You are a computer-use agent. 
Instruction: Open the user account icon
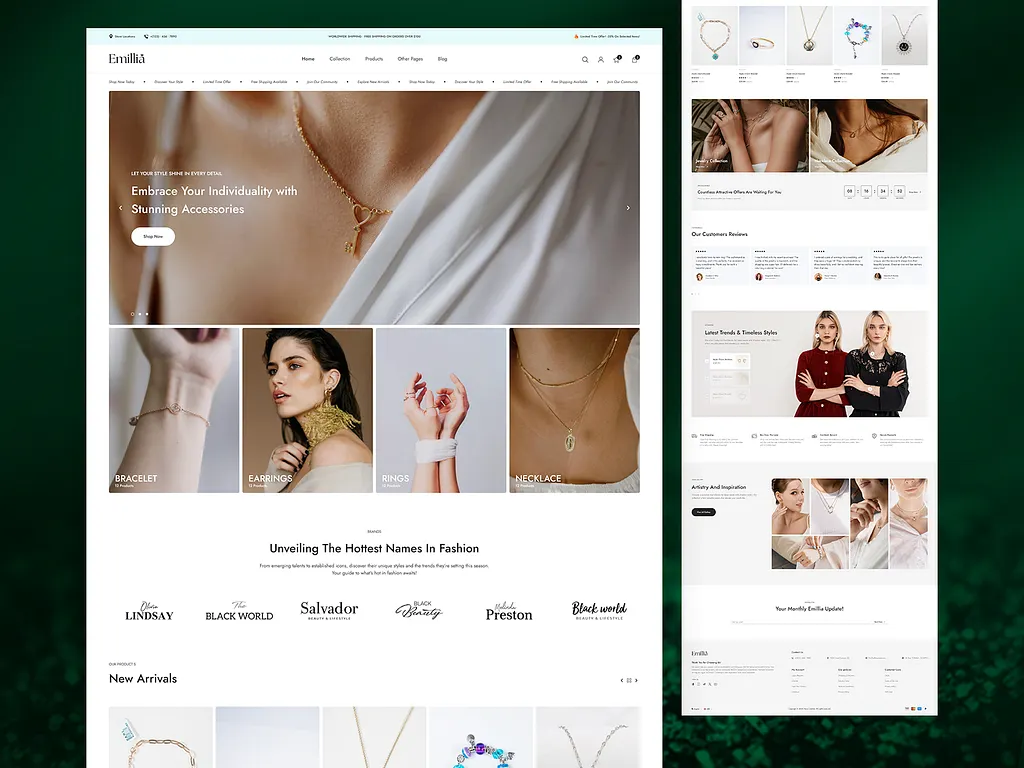tap(601, 60)
